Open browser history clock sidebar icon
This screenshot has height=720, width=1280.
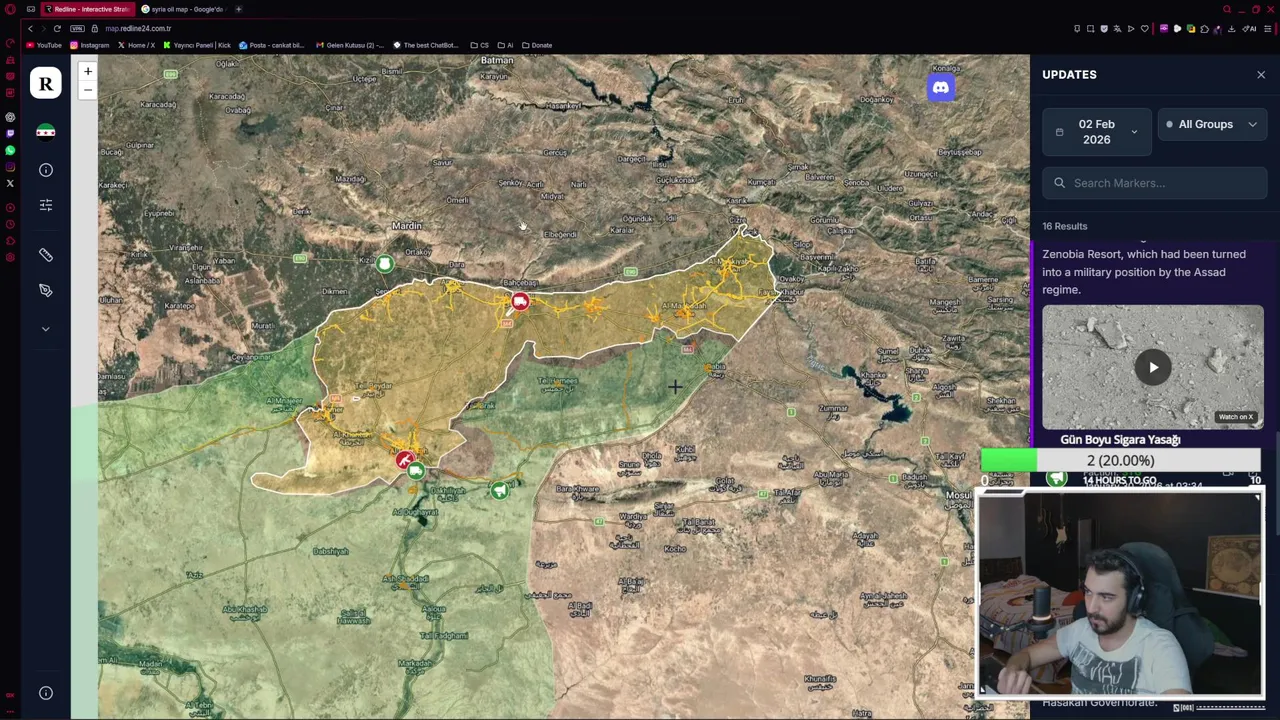pos(10,224)
